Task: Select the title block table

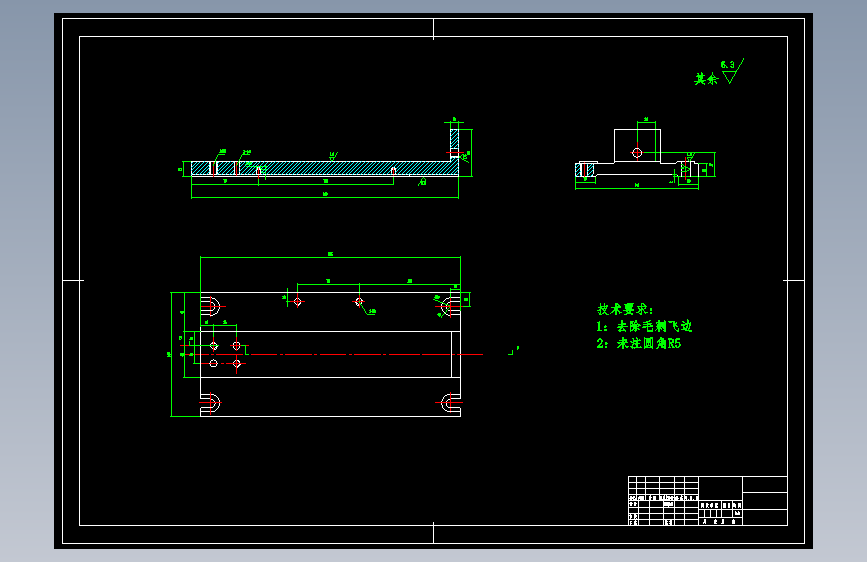Action: (708, 501)
